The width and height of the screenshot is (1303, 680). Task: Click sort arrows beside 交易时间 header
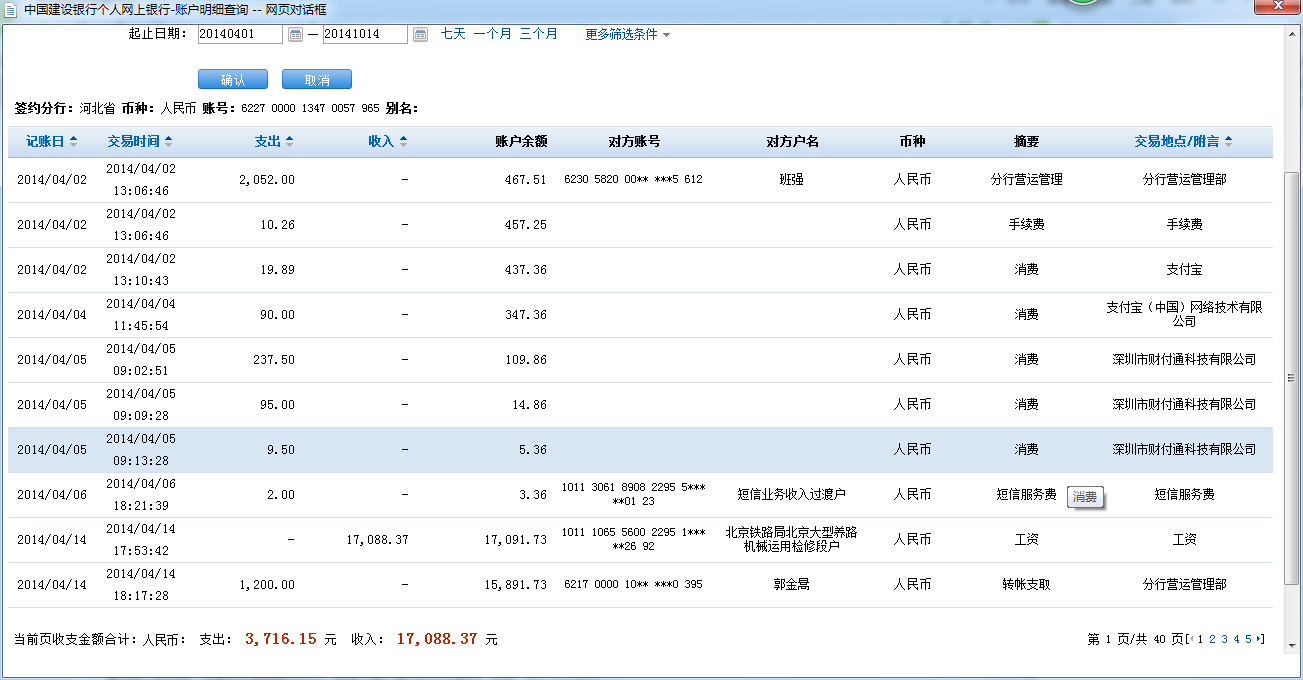pos(169,142)
